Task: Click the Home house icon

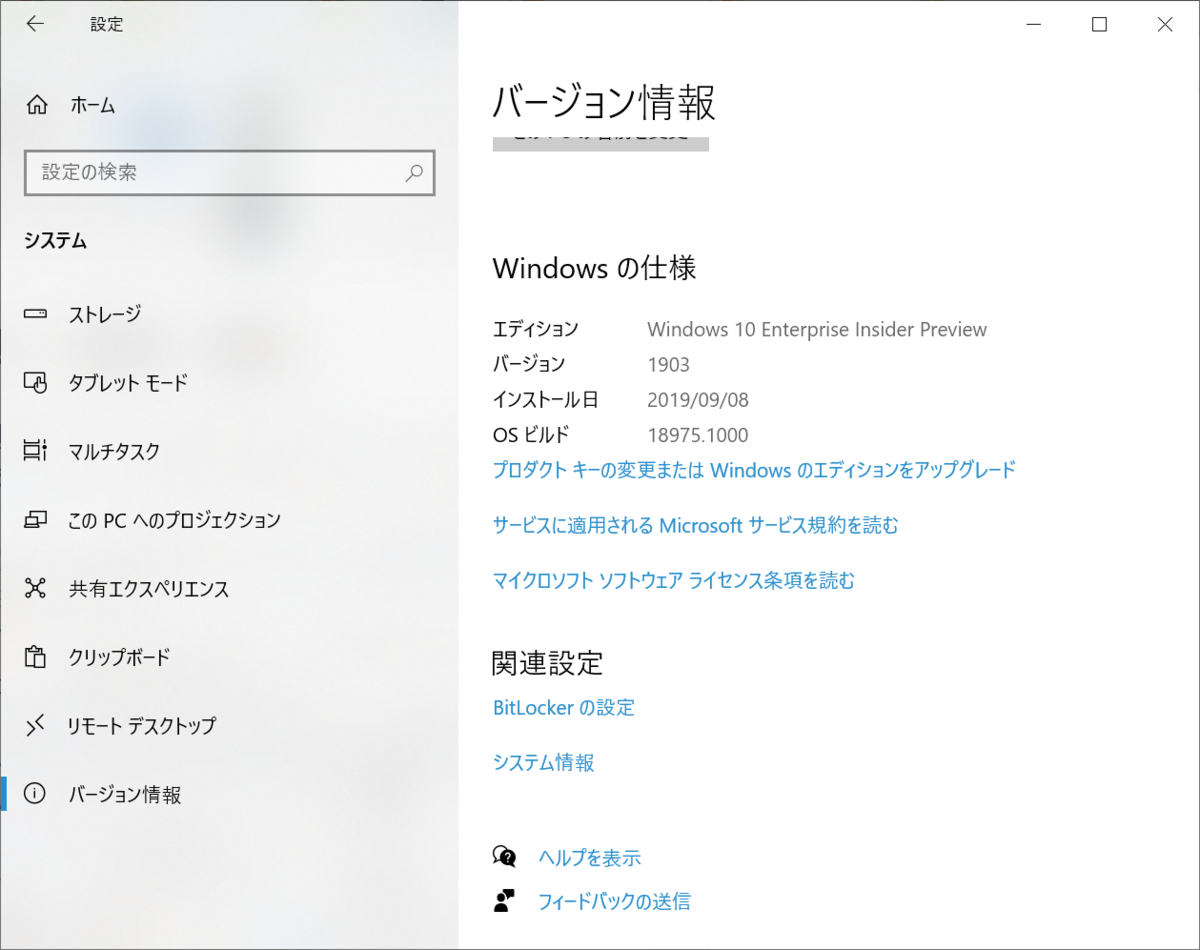Action: 36,105
